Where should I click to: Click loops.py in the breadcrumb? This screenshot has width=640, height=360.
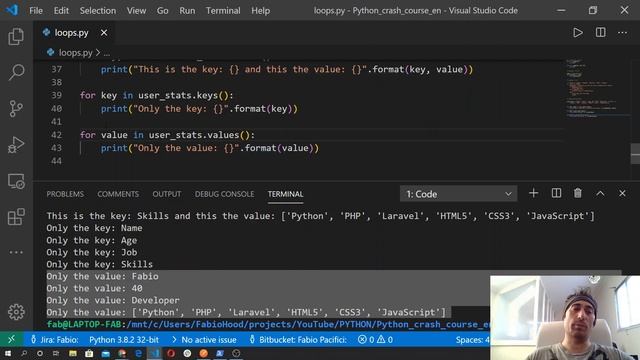pos(76,52)
